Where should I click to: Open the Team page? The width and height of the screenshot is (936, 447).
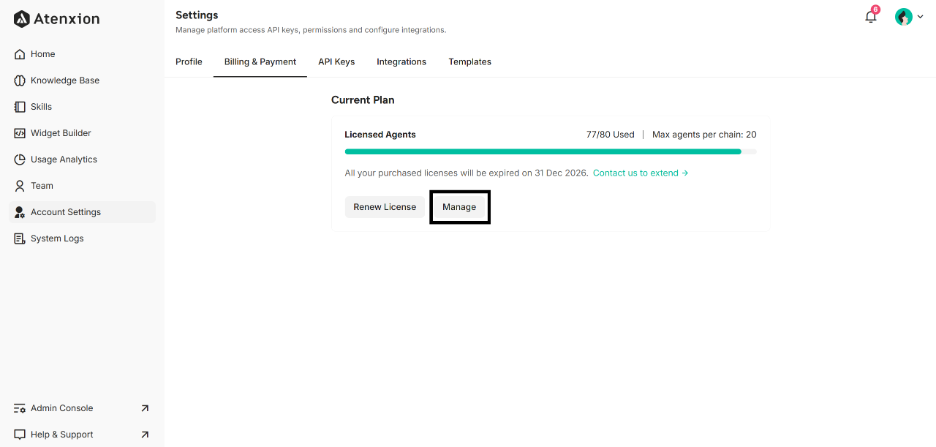82,186
